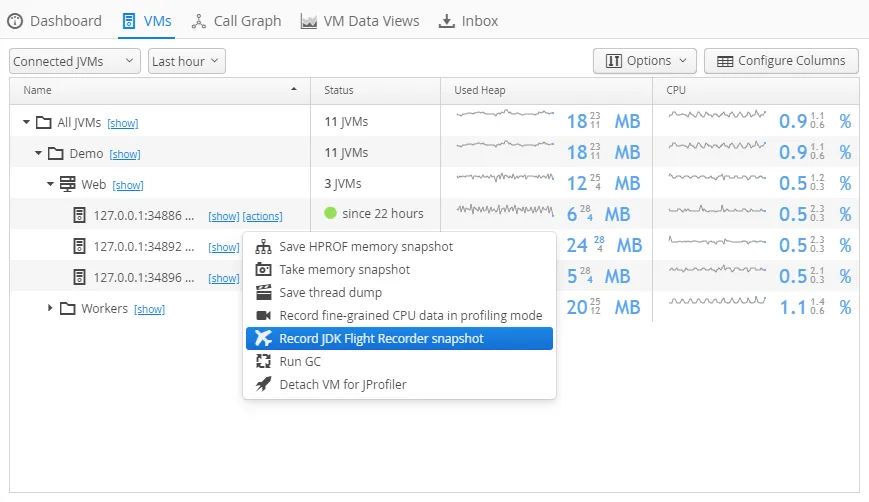Click the 127.0.0.1:34886 VM icon
The image size is (869, 502).
(x=80, y=215)
